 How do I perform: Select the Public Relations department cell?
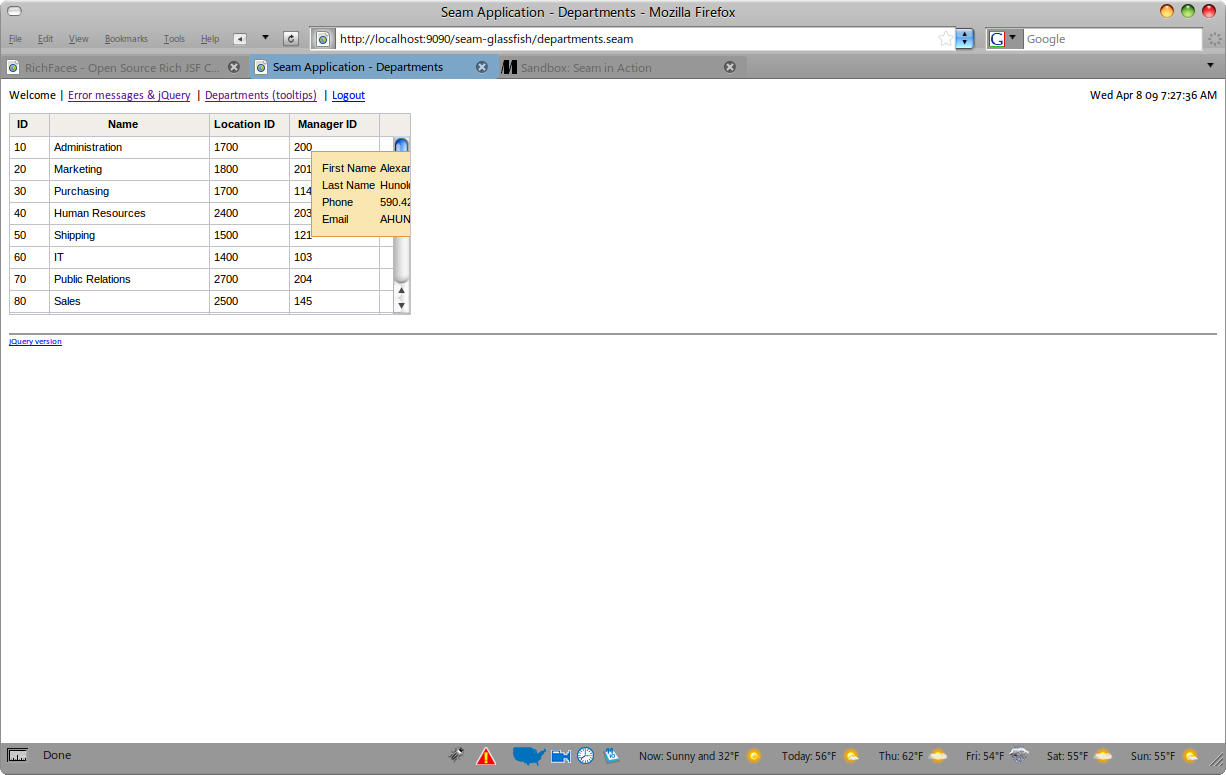click(x=129, y=279)
